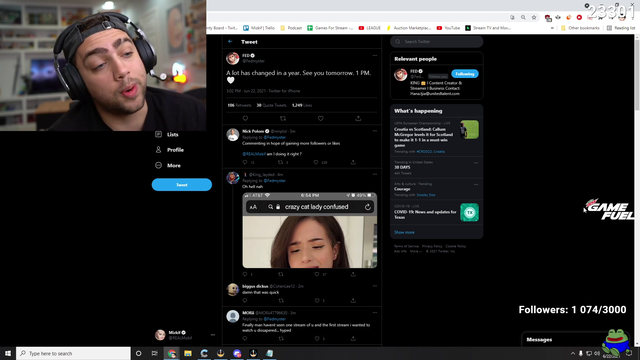
Task: Share the crazy cat lady image tweet
Action: (x=353, y=274)
